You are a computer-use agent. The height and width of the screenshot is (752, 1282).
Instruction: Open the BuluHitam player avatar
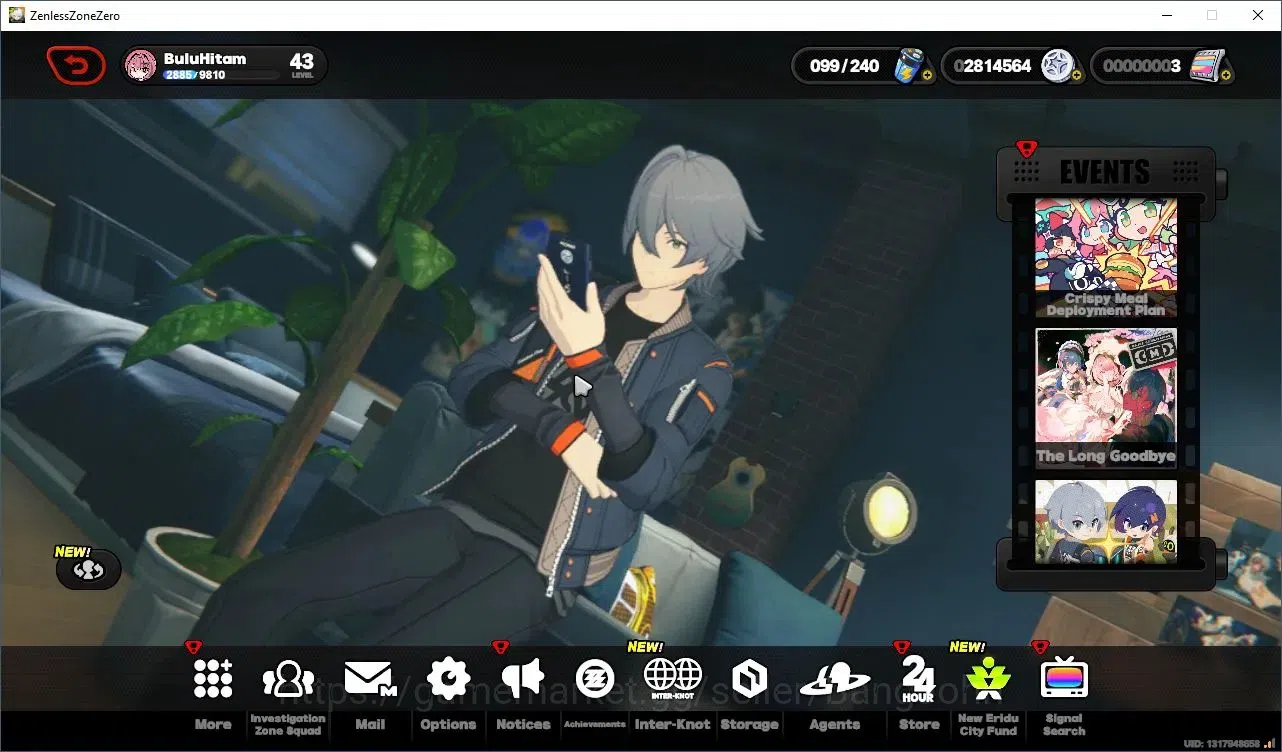[x=141, y=66]
